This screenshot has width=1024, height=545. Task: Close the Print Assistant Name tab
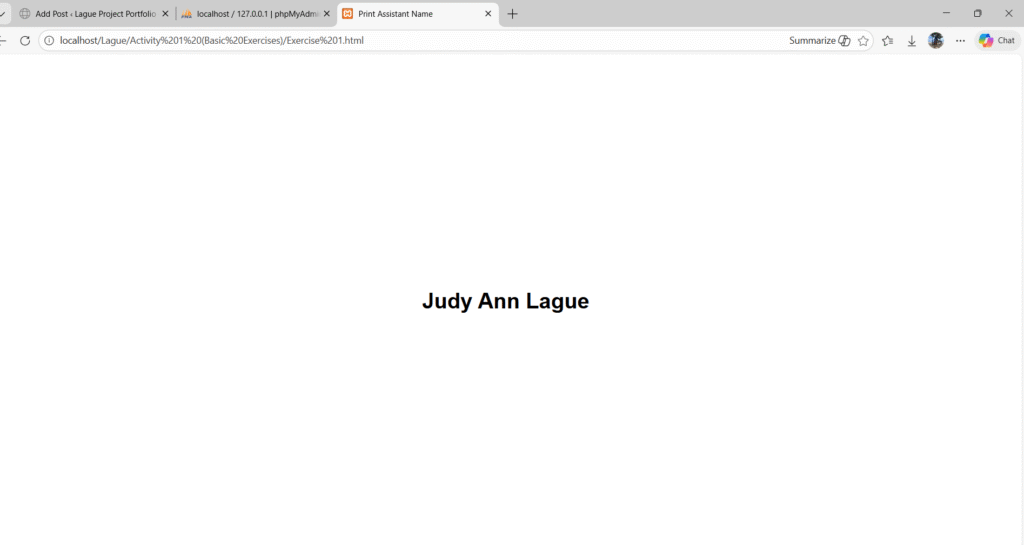coord(488,14)
